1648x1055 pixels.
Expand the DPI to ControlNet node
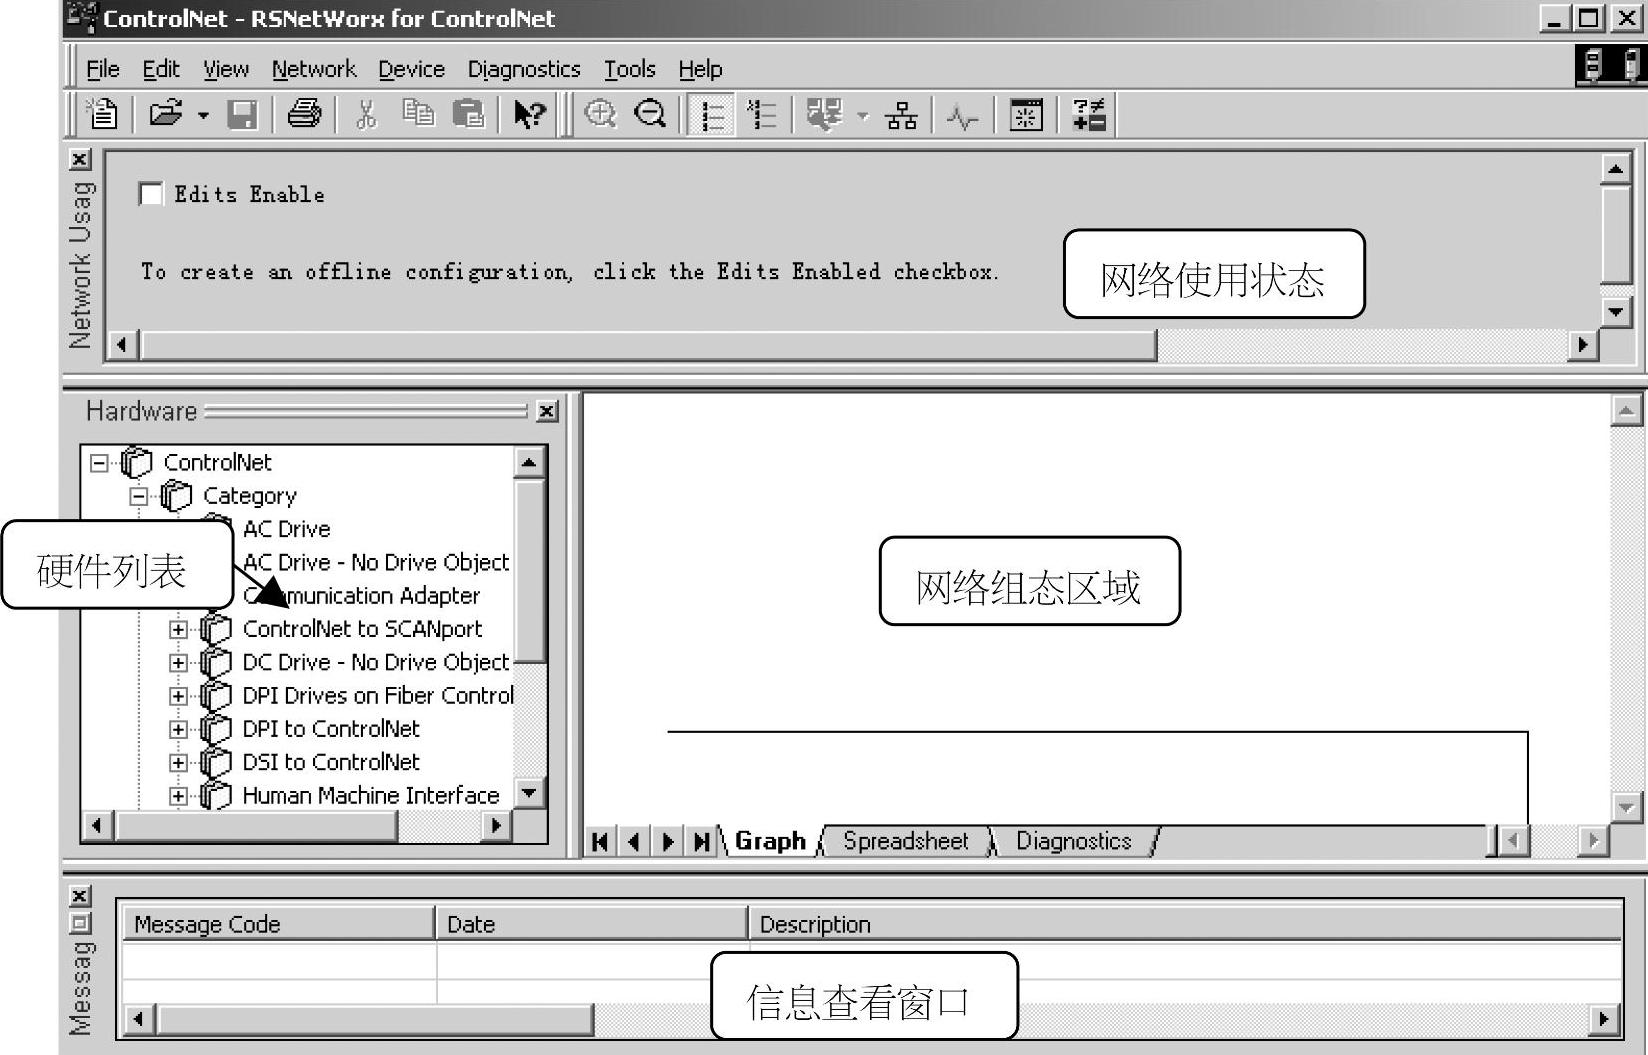tap(178, 729)
